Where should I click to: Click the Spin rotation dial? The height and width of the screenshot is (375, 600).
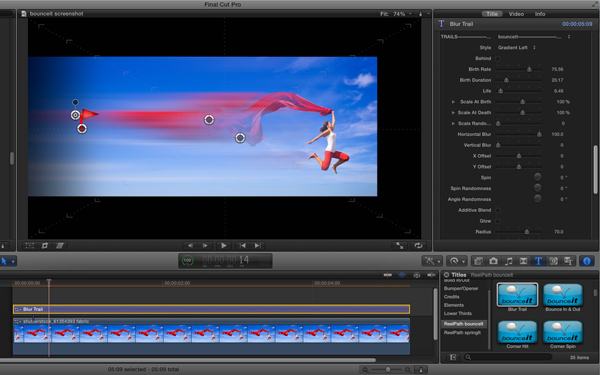(x=538, y=177)
